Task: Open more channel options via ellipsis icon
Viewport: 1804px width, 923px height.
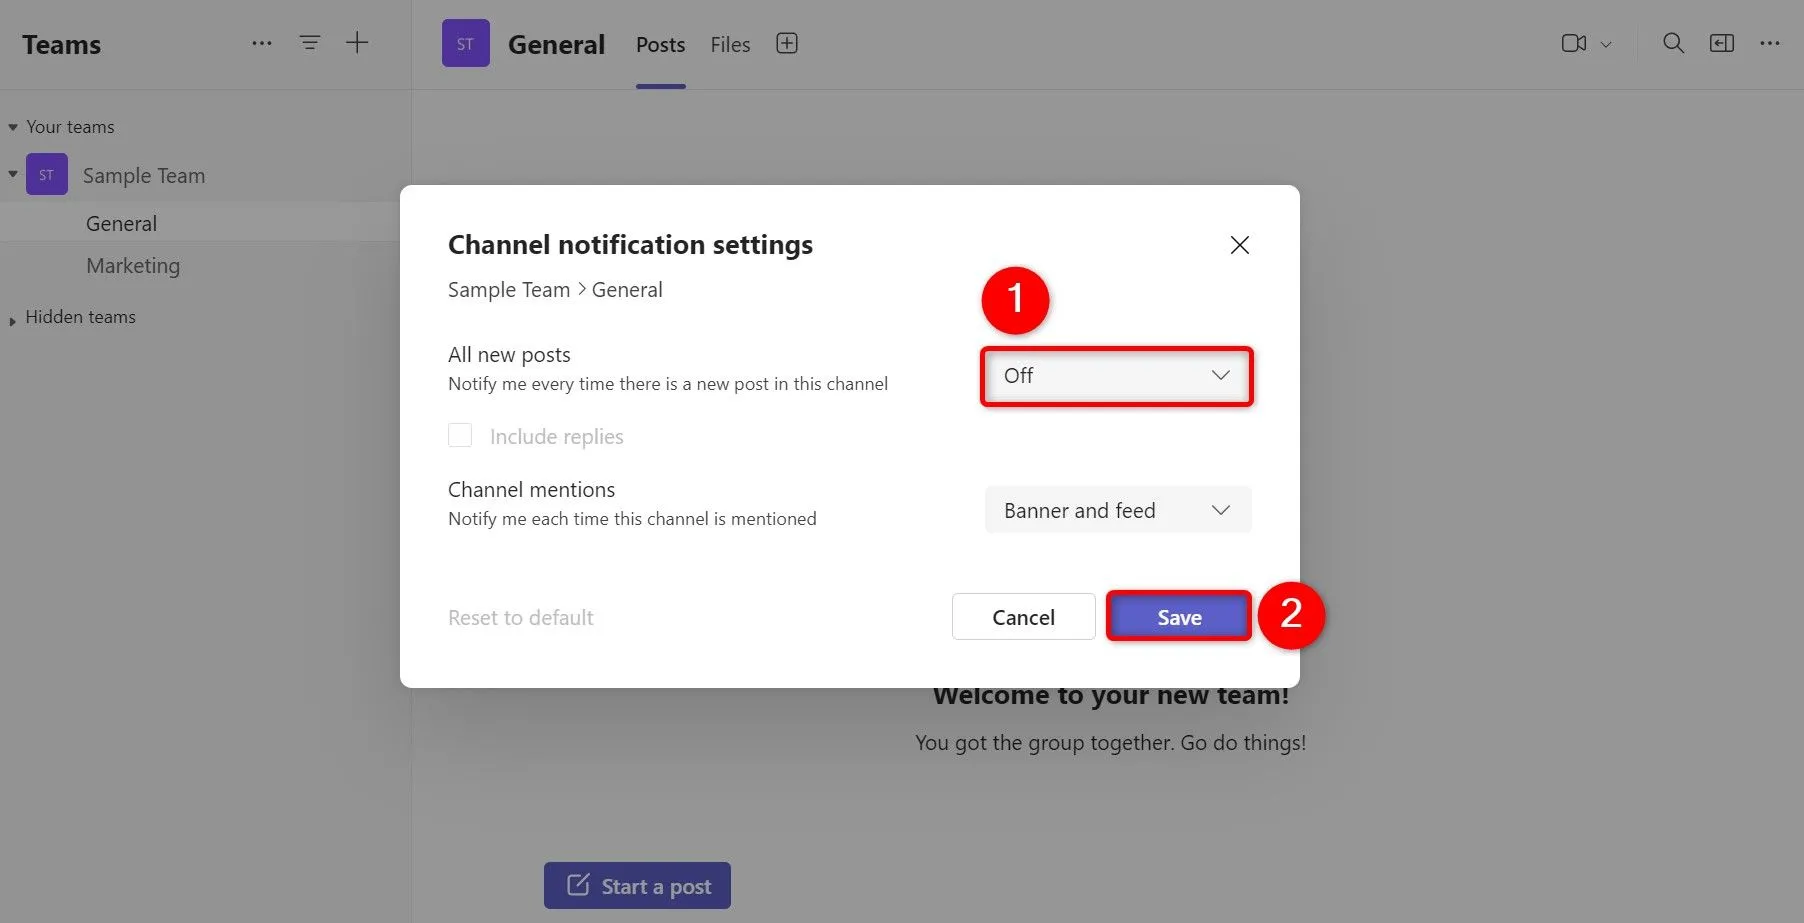Action: coord(1770,43)
